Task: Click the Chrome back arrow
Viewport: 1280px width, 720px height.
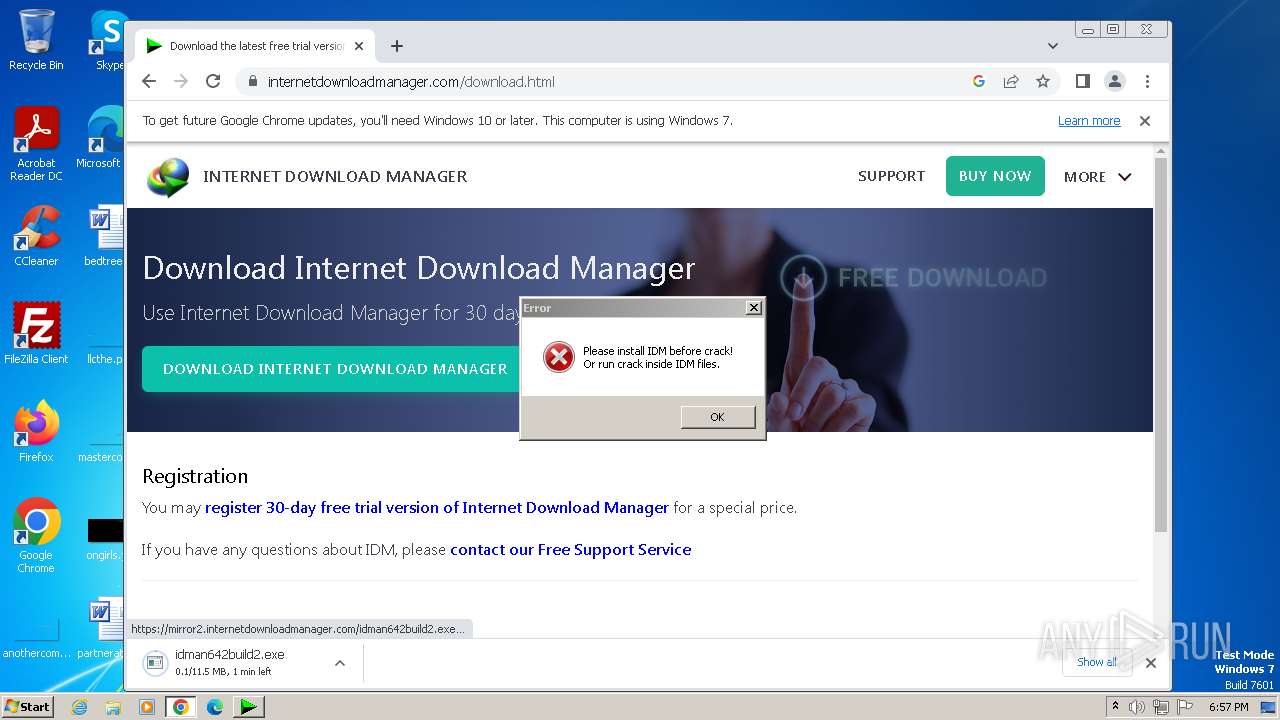Action: click(x=149, y=81)
